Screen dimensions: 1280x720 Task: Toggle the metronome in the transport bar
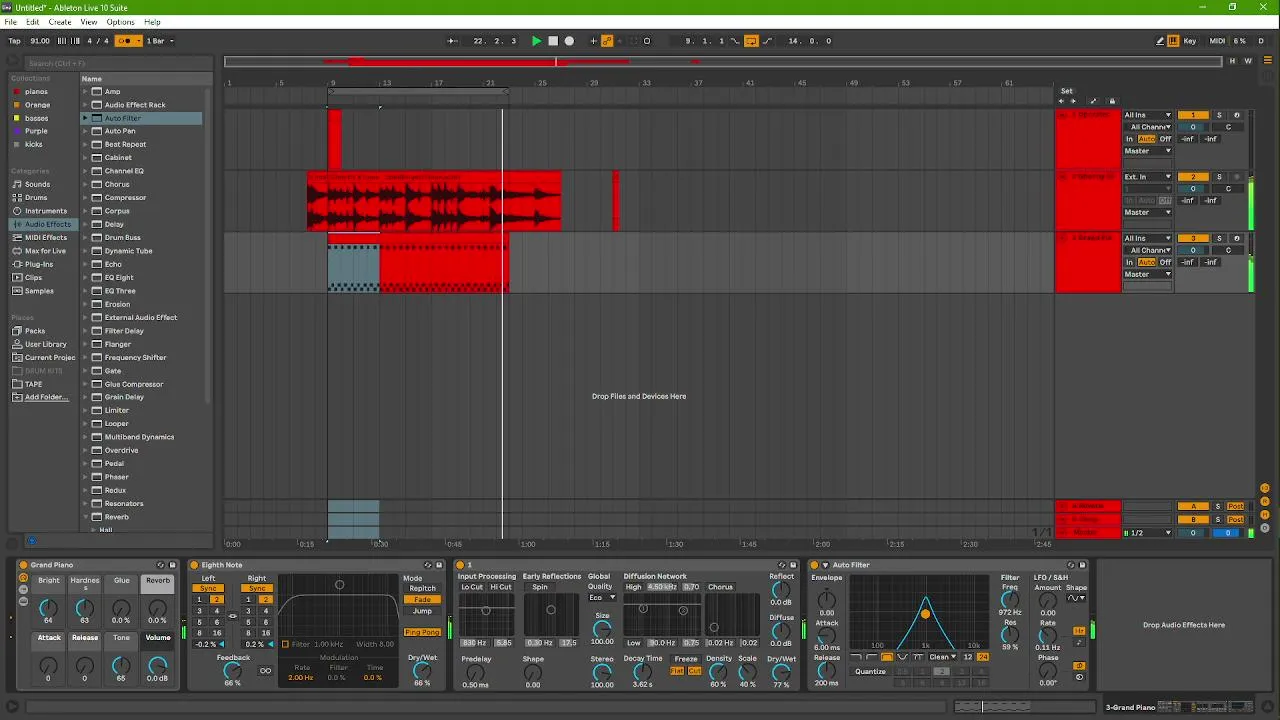click(x=125, y=41)
